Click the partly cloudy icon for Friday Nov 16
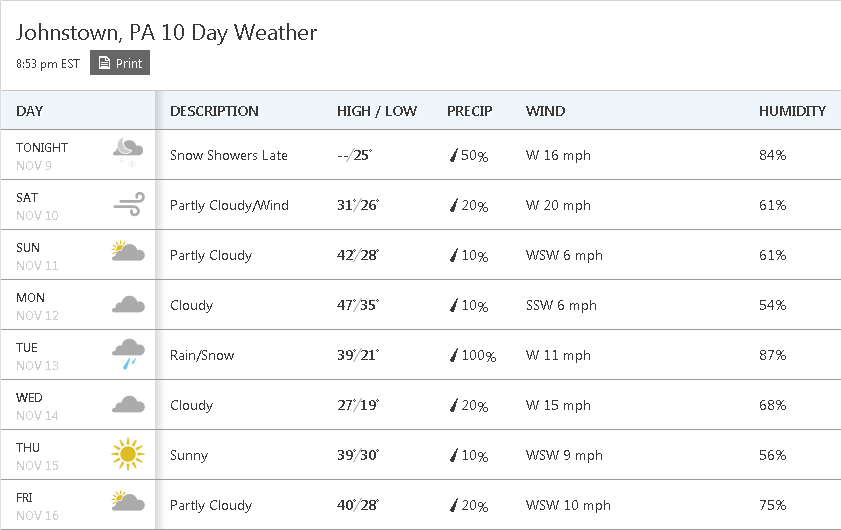Image resolution: width=841 pixels, height=530 pixels. pos(128,500)
